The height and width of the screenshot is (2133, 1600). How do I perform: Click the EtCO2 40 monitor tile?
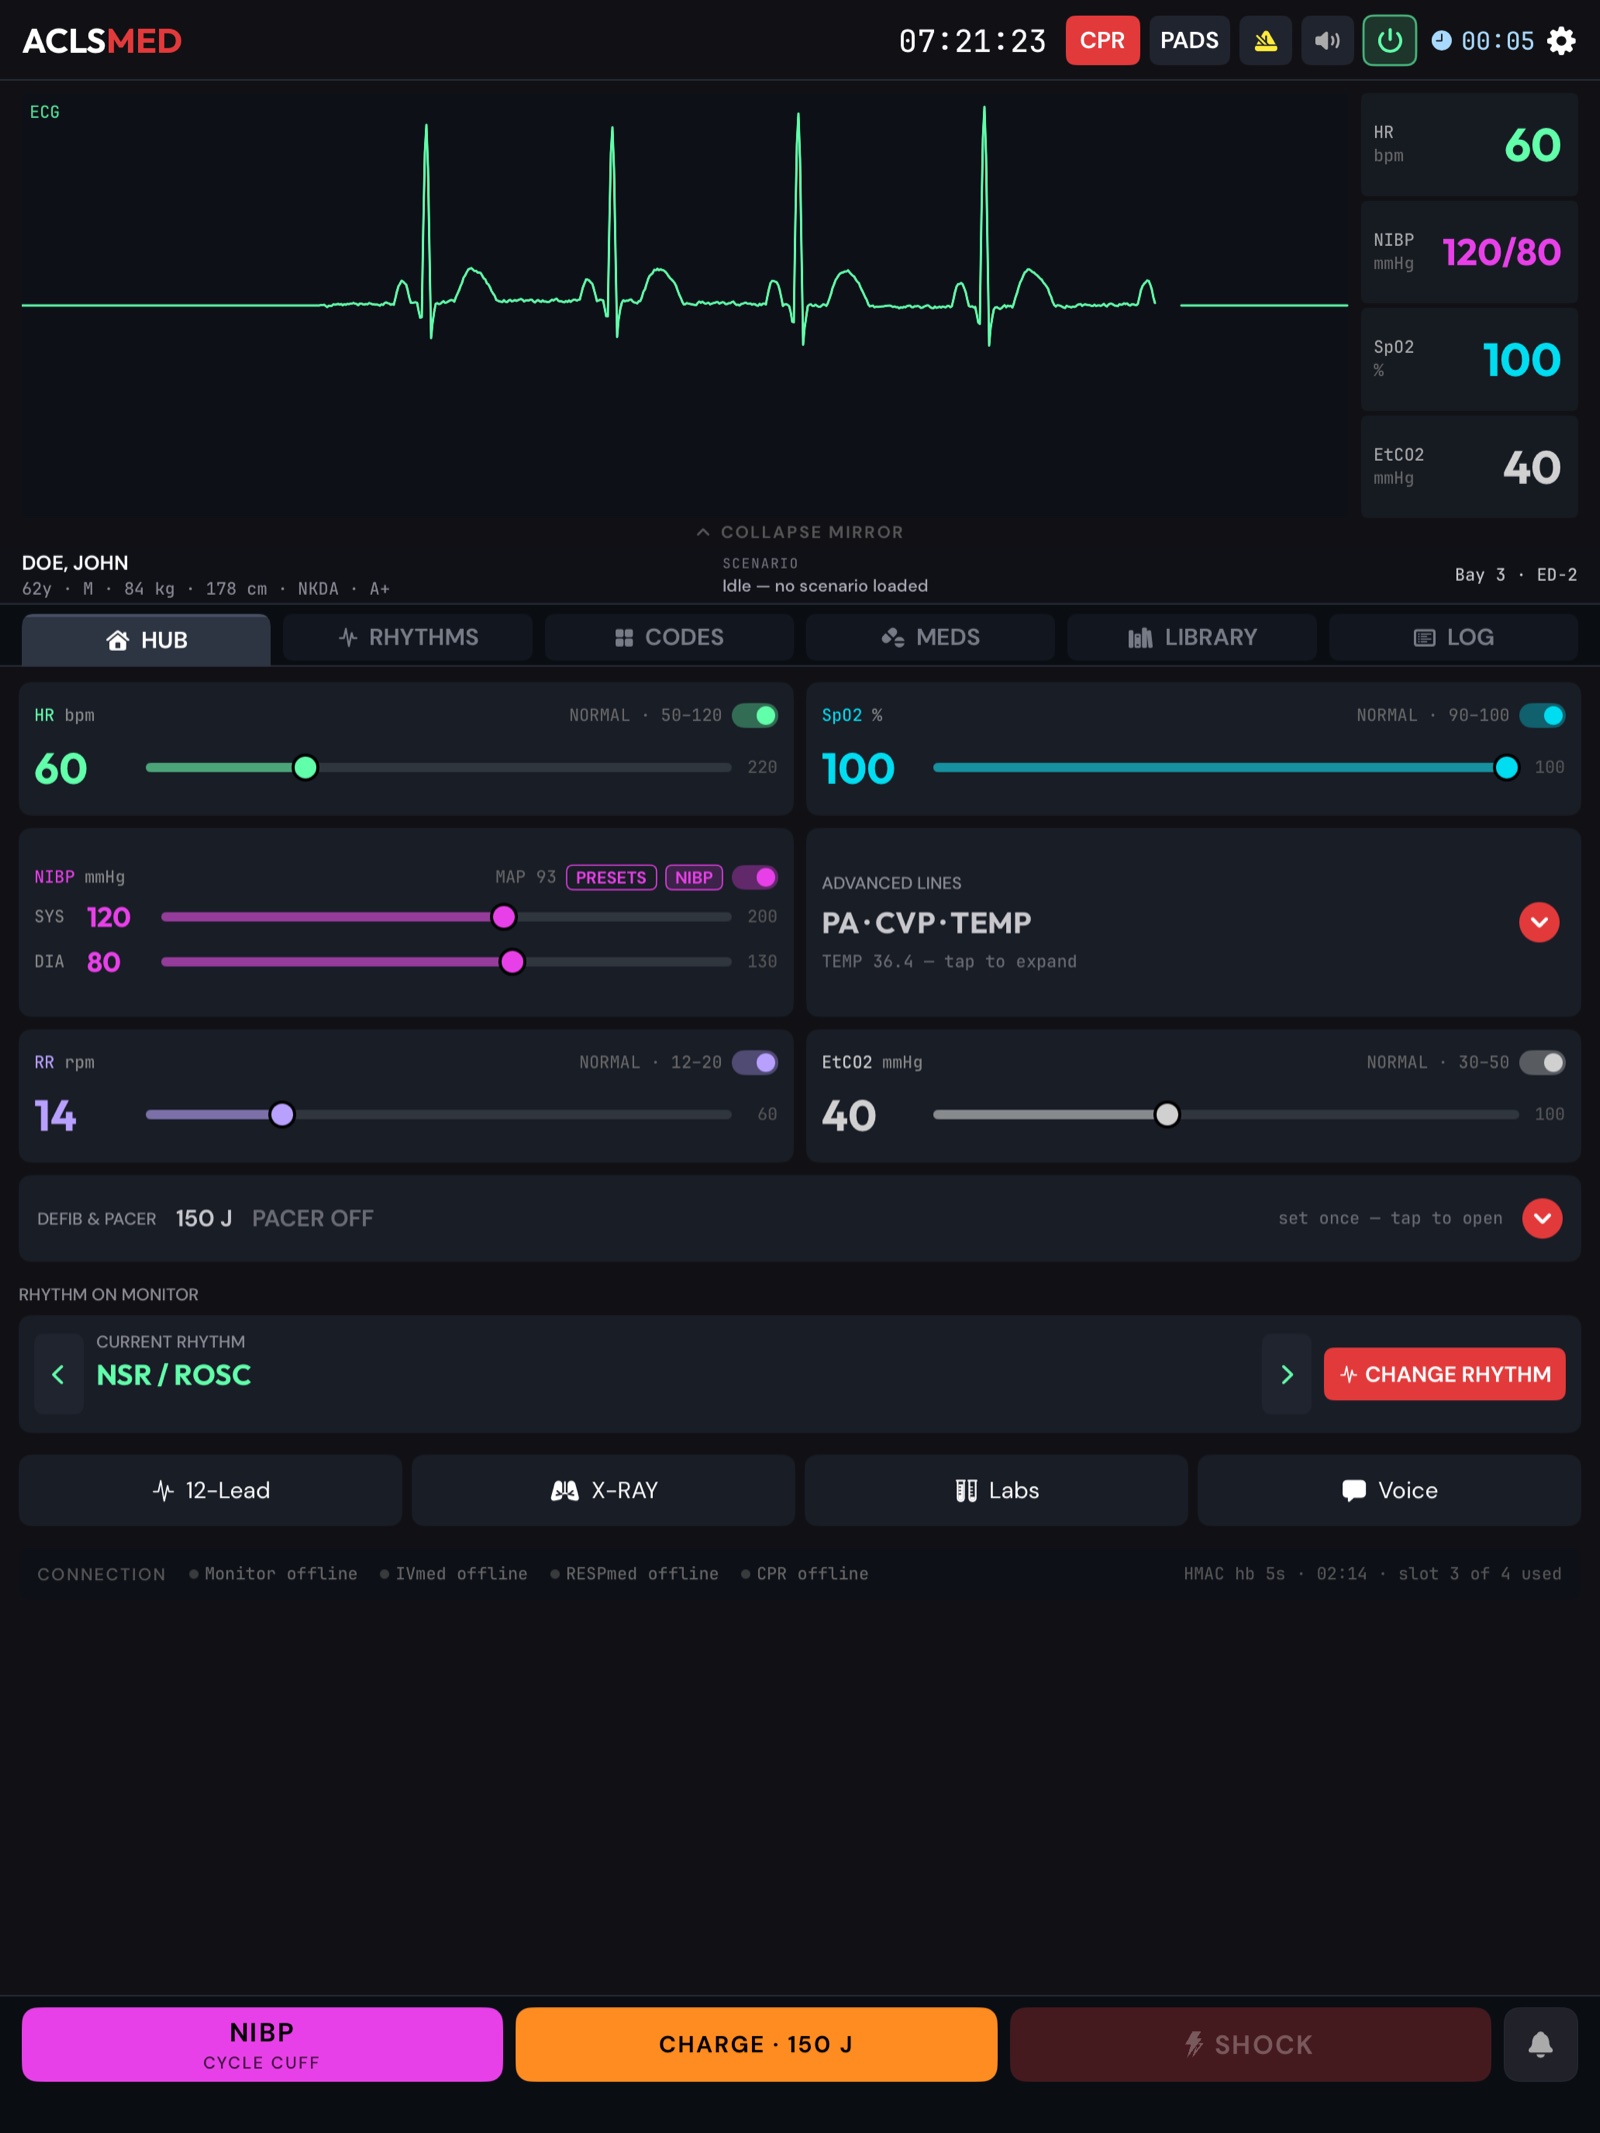pos(1469,467)
